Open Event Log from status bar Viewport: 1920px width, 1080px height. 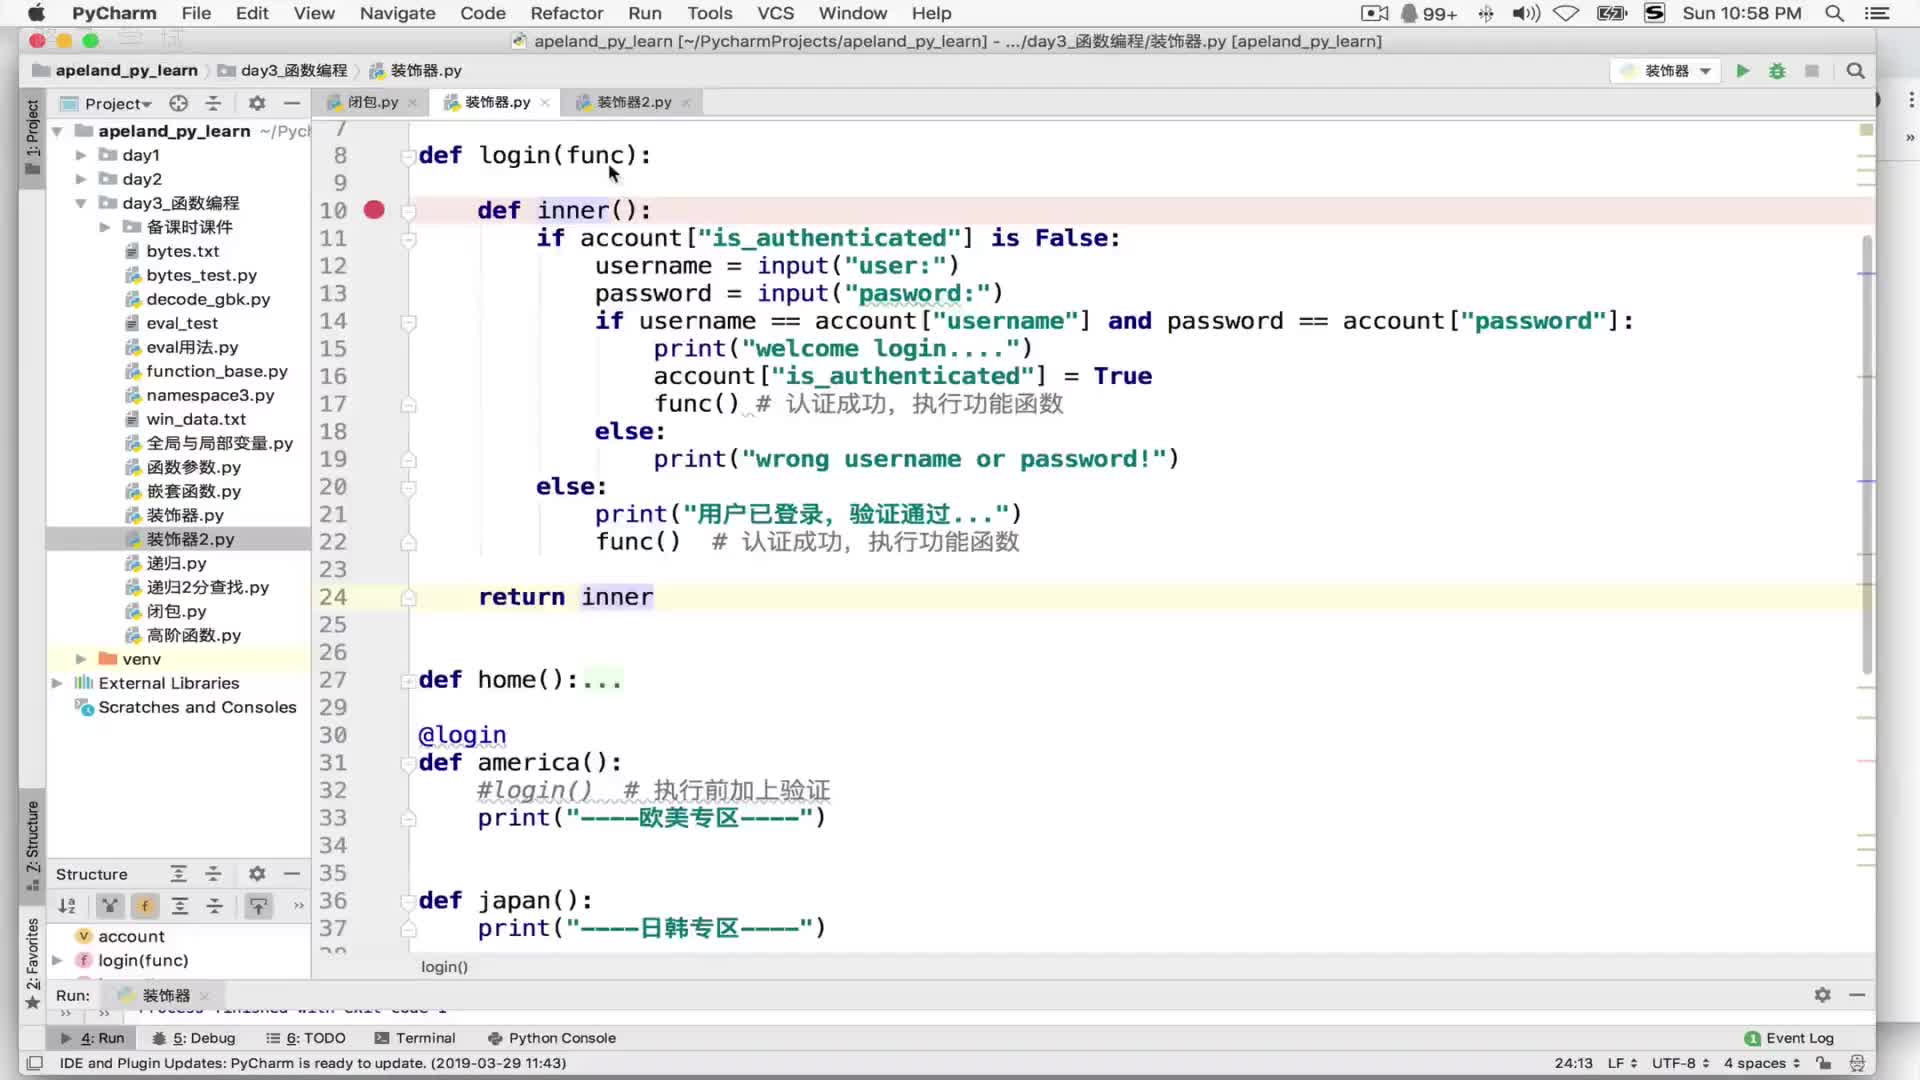(x=1789, y=1038)
